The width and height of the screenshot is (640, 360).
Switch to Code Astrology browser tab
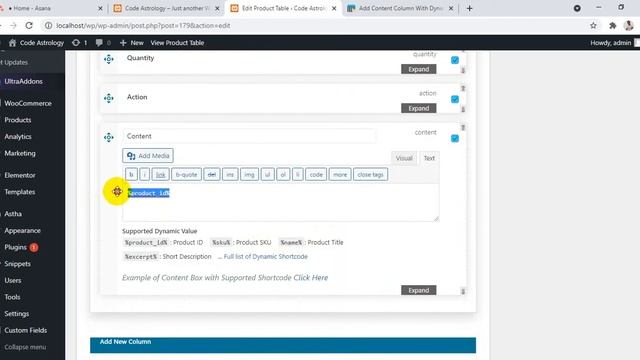click(x=166, y=8)
